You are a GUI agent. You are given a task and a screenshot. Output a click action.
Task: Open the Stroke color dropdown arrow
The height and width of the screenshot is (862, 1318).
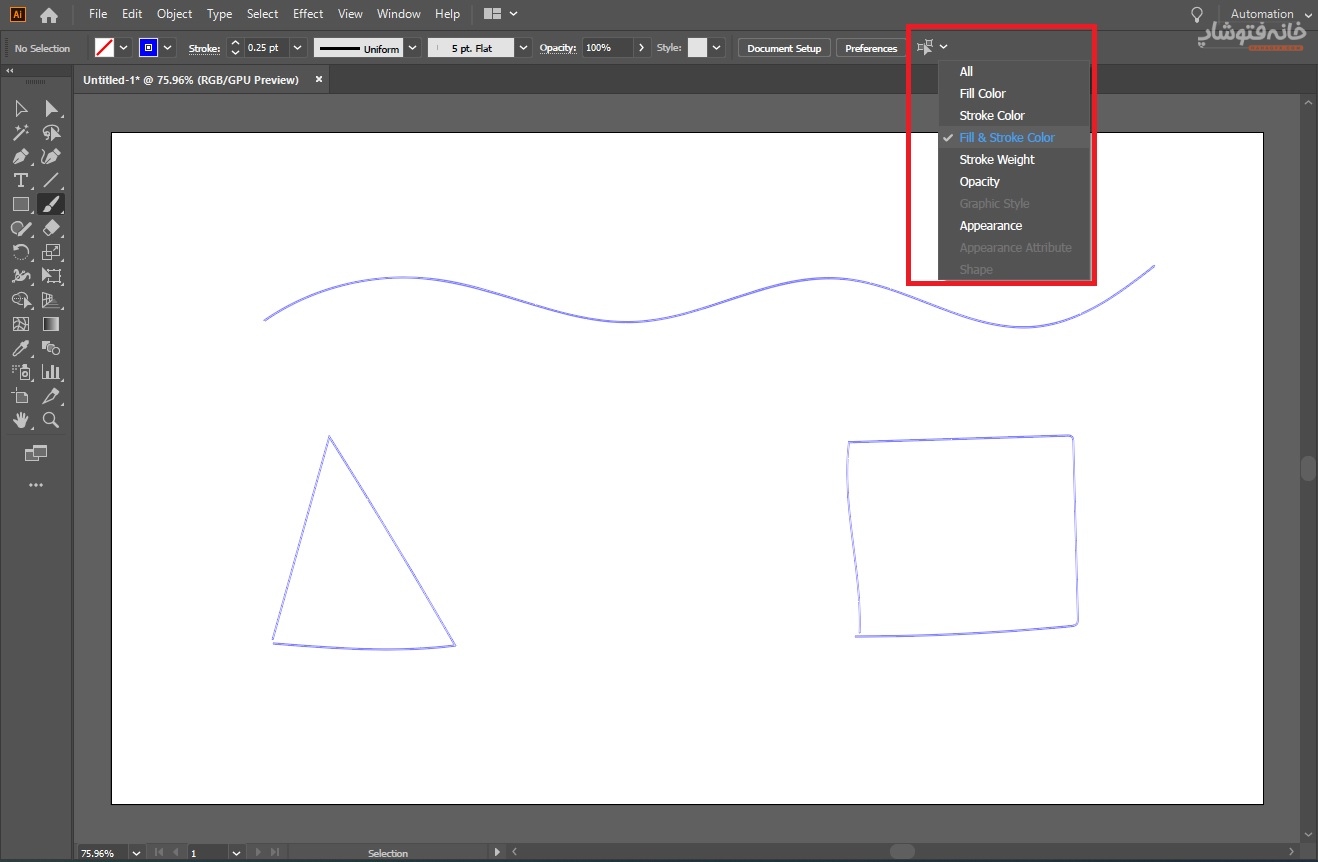click(168, 48)
